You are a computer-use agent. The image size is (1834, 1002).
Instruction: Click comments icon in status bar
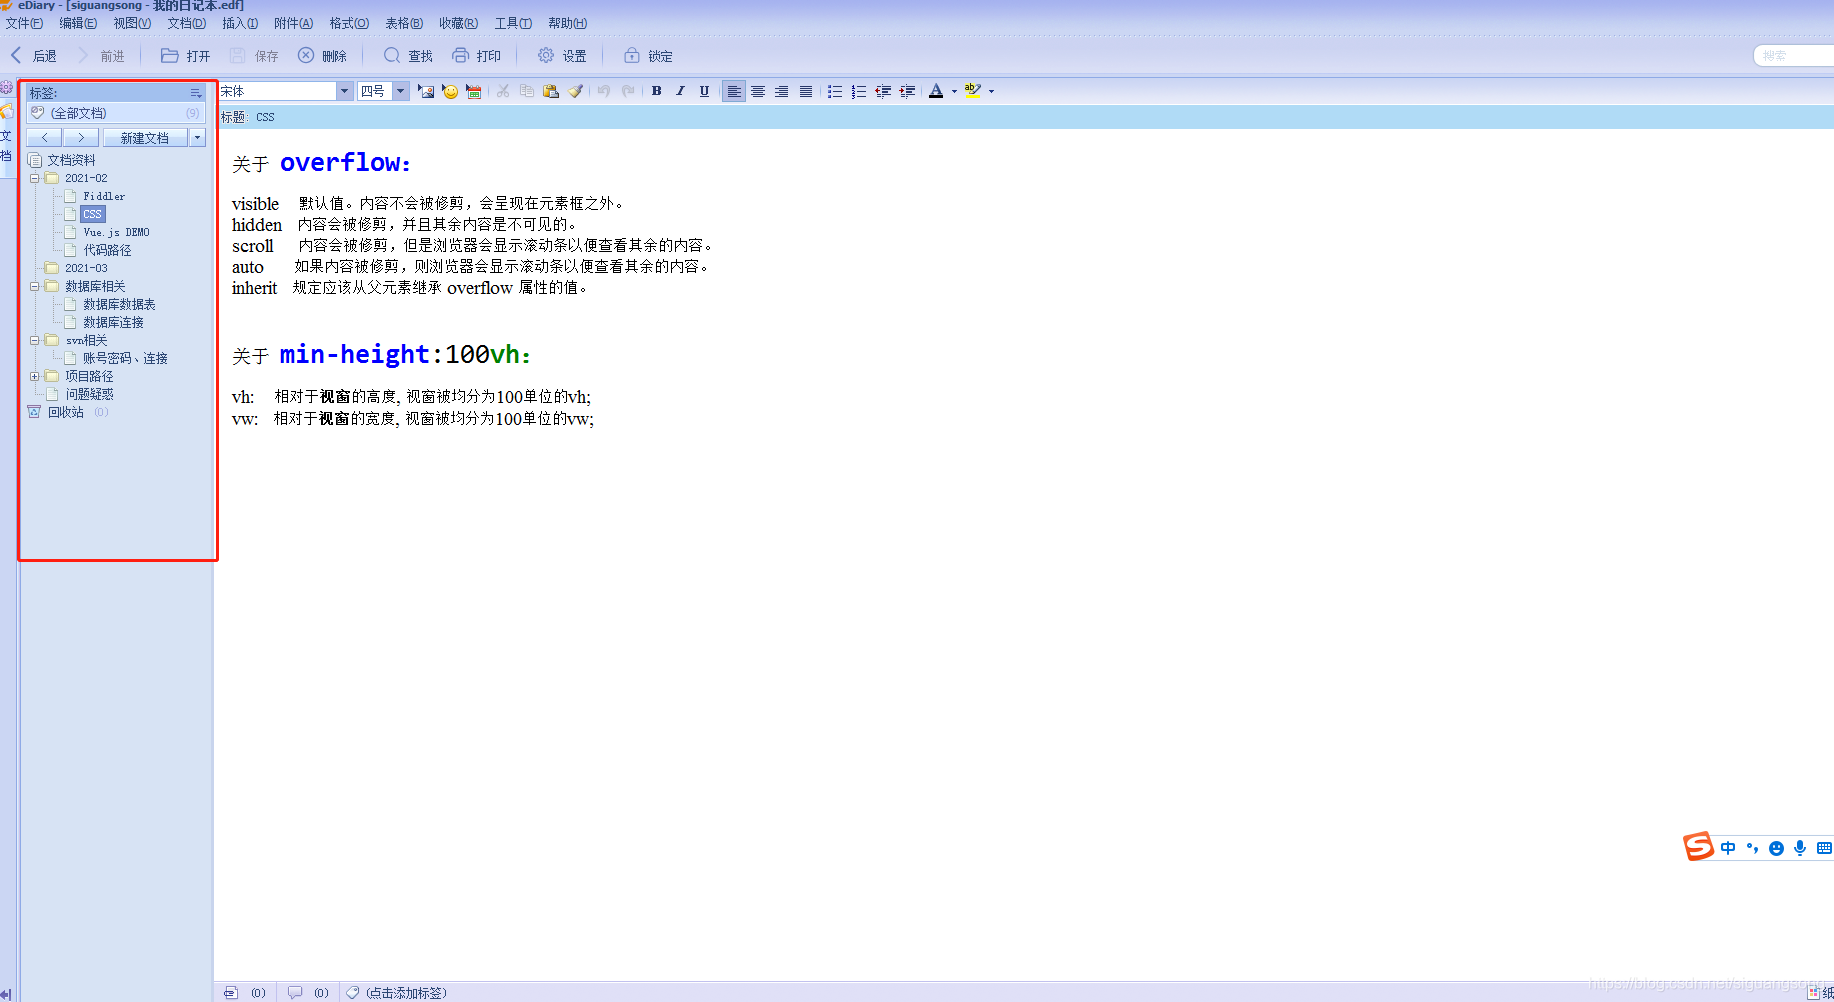tap(295, 993)
